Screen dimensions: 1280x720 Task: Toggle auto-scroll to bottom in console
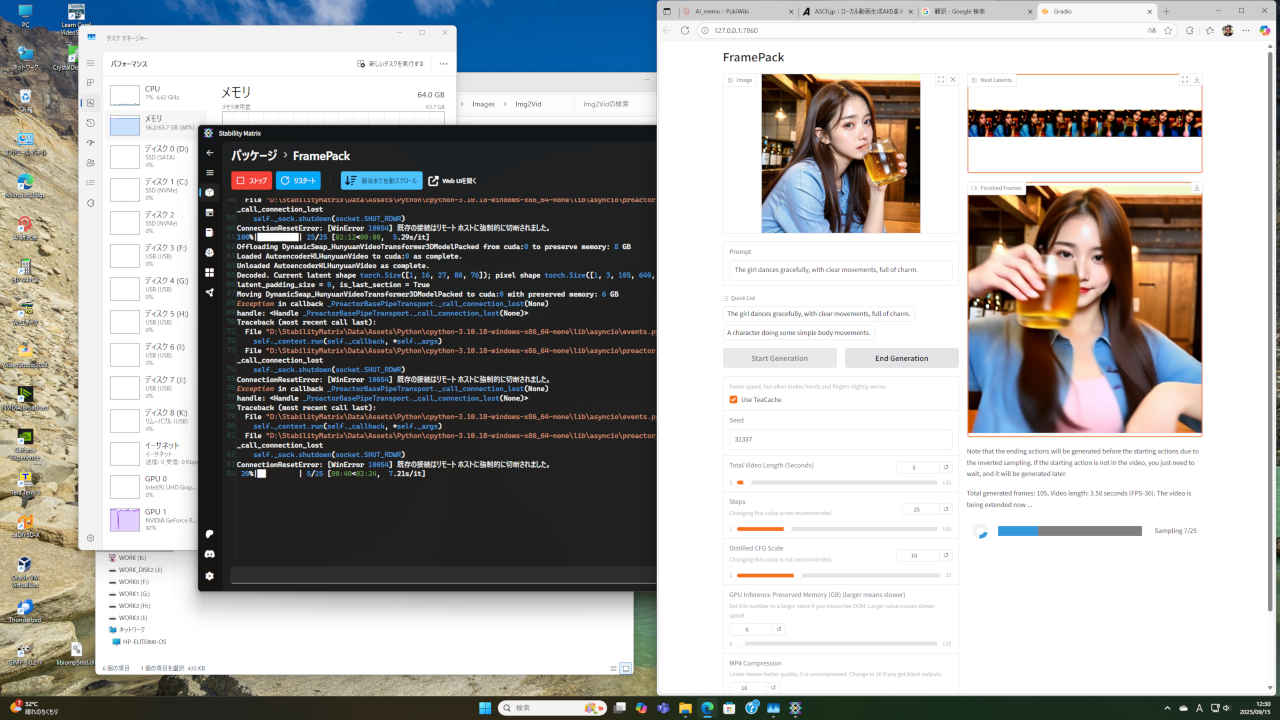(x=381, y=181)
